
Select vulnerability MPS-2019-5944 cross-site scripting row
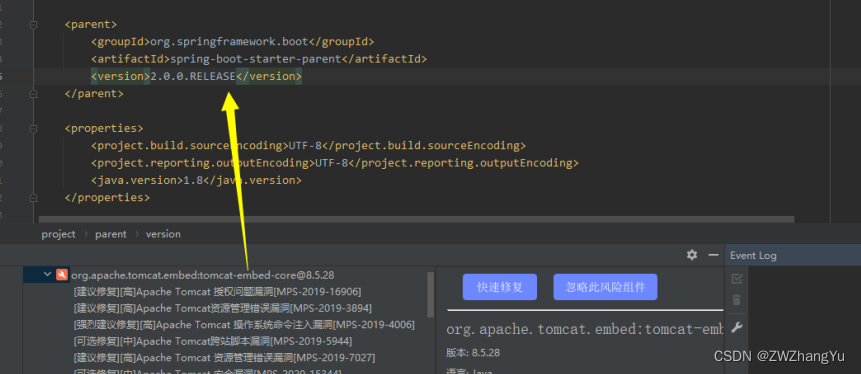[x=213, y=341]
